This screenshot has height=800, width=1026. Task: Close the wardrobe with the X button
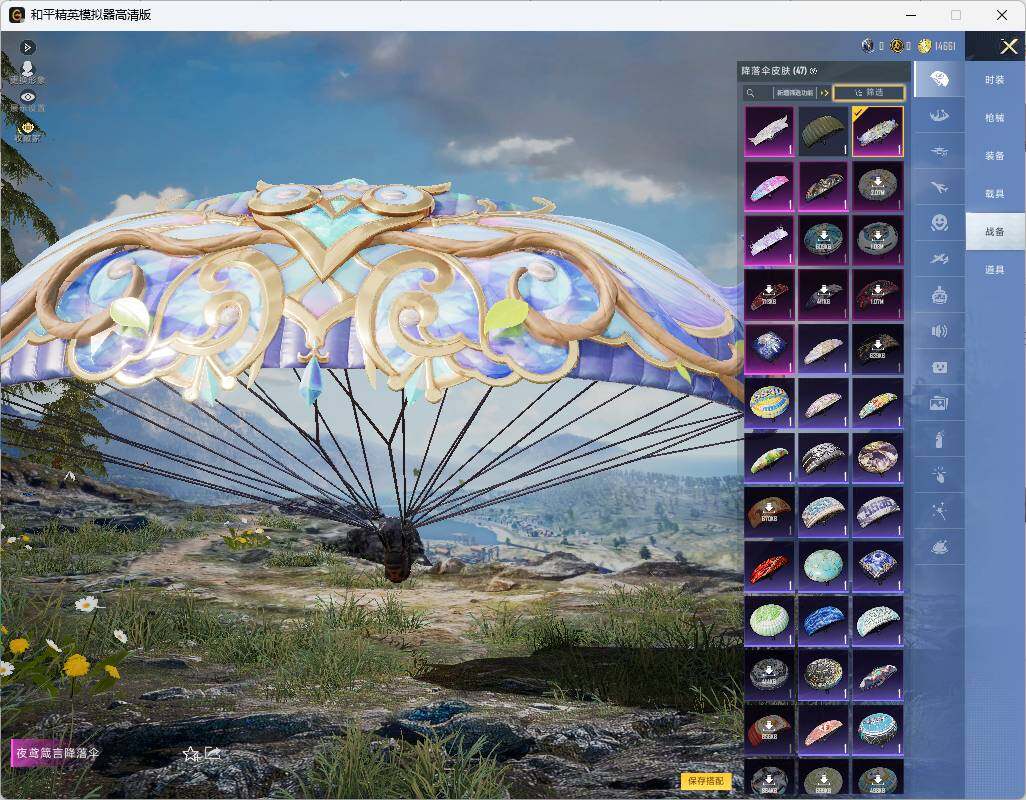[1008, 46]
